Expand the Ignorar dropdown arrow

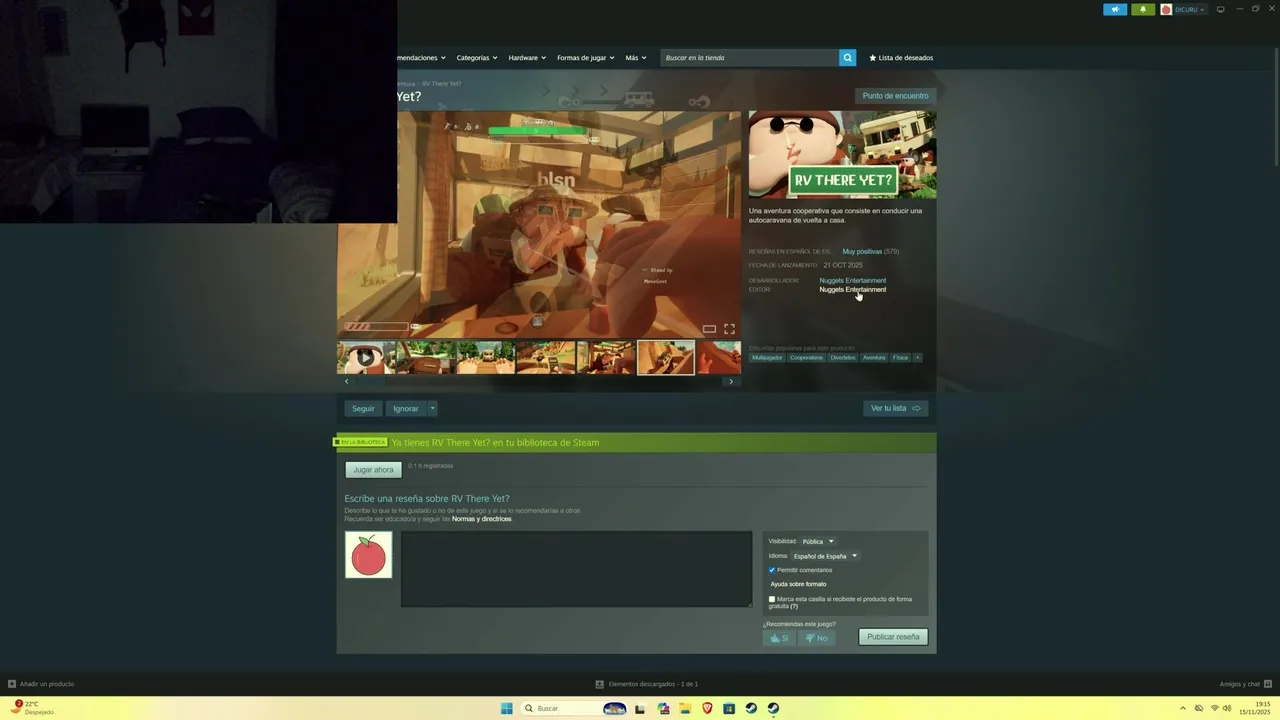(x=432, y=408)
